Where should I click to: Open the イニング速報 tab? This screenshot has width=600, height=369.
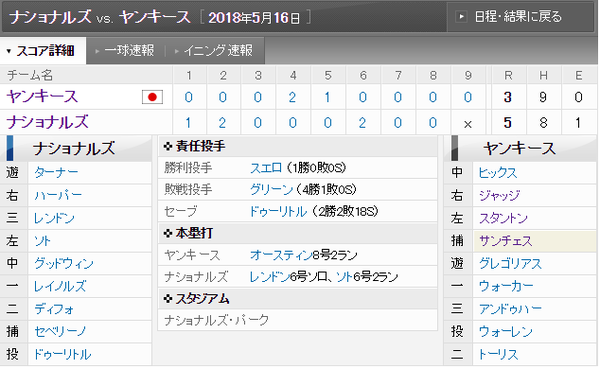(218, 51)
